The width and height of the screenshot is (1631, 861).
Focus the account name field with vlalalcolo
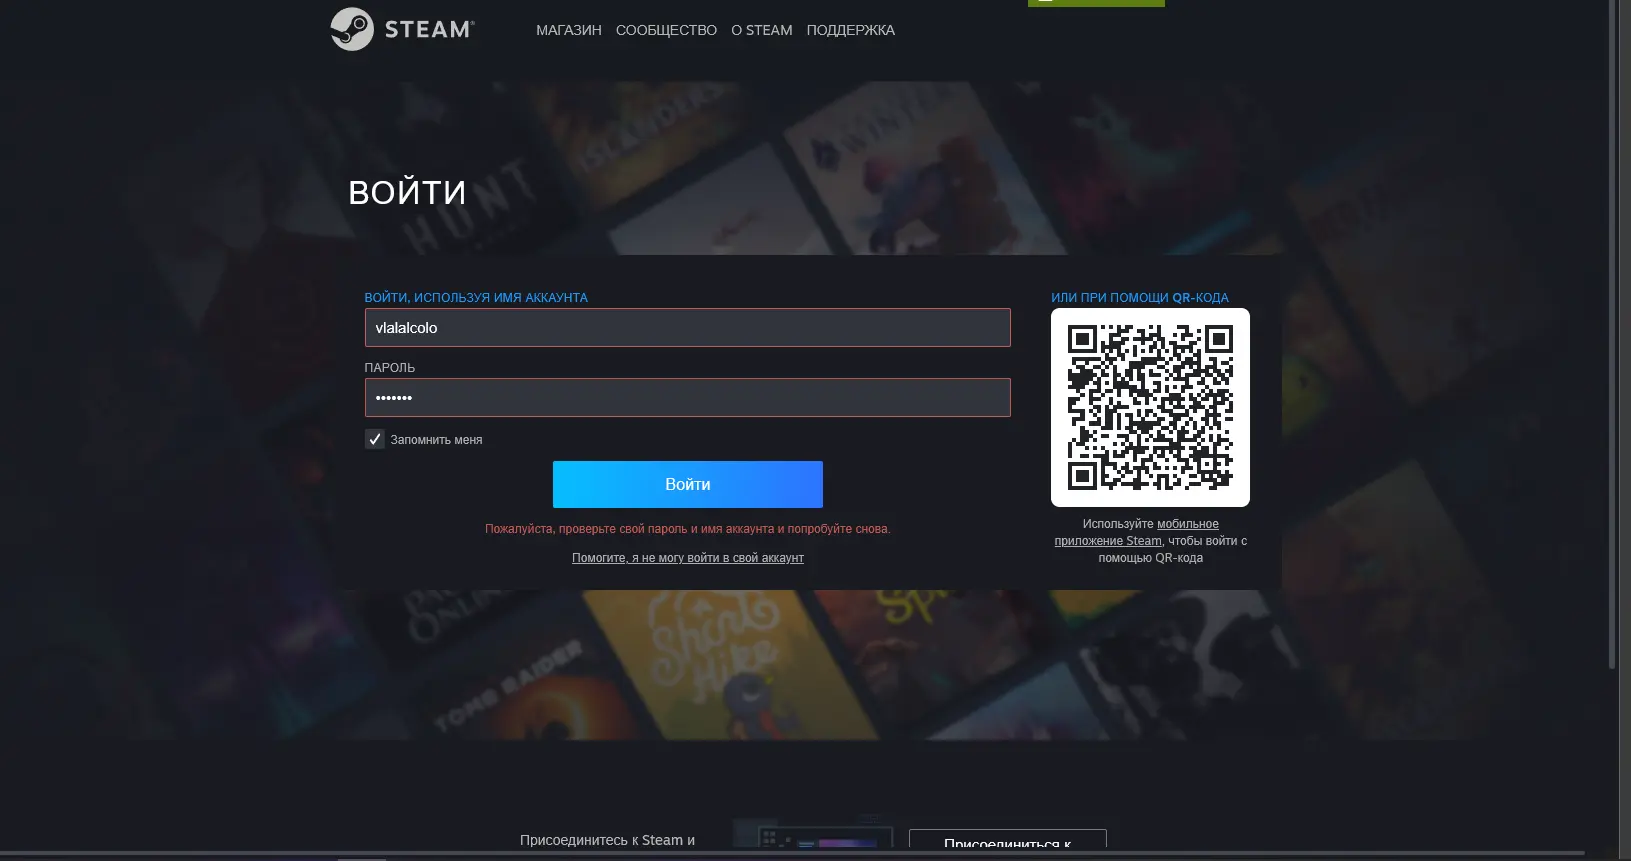click(687, 328)
